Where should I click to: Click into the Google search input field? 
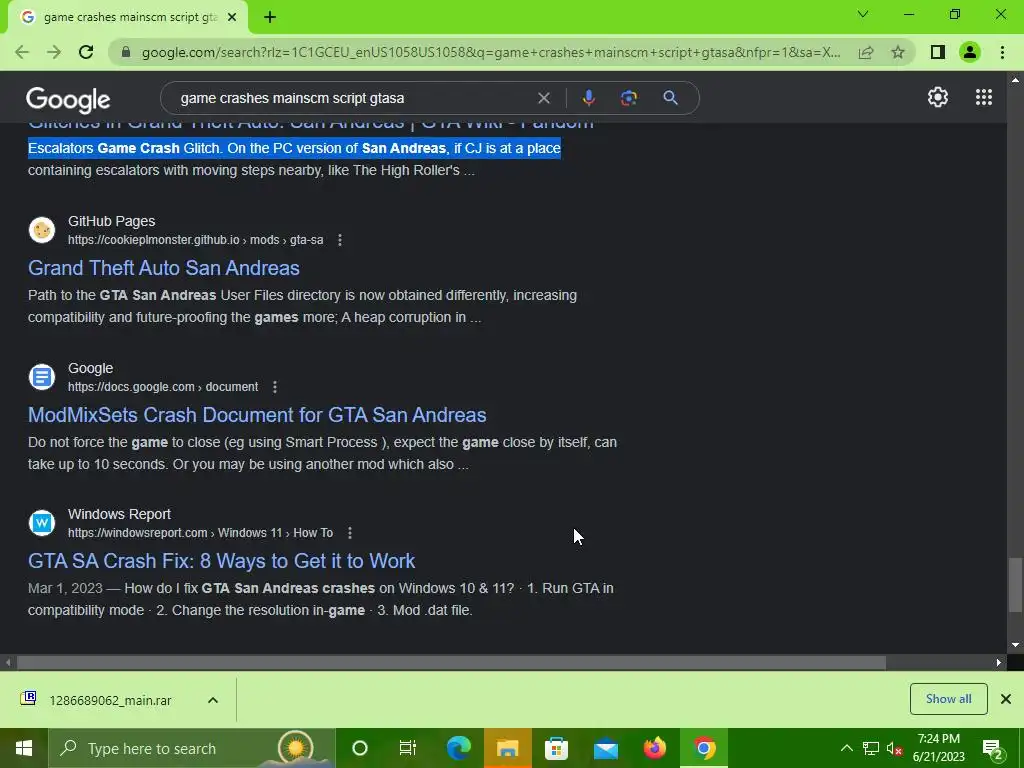(353, 98)
